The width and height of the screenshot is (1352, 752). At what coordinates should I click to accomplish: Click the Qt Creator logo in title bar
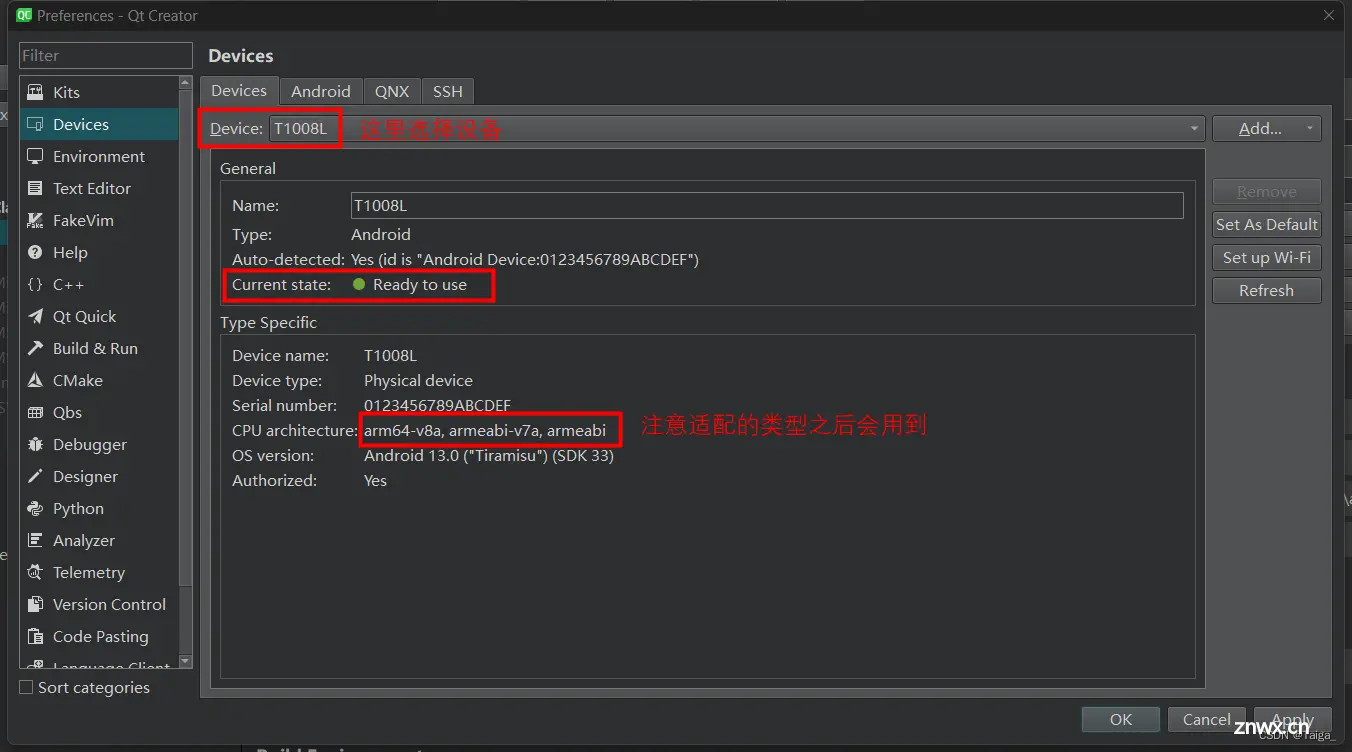pos(24,15)
